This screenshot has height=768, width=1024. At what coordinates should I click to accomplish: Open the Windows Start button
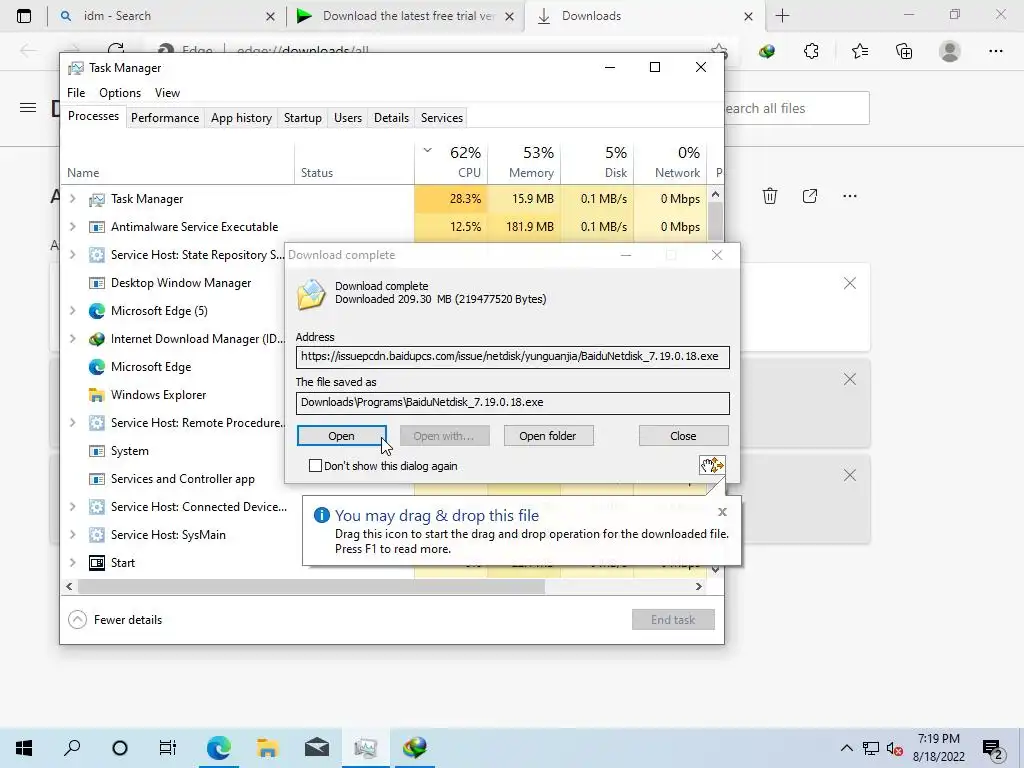tap(24, 748)
